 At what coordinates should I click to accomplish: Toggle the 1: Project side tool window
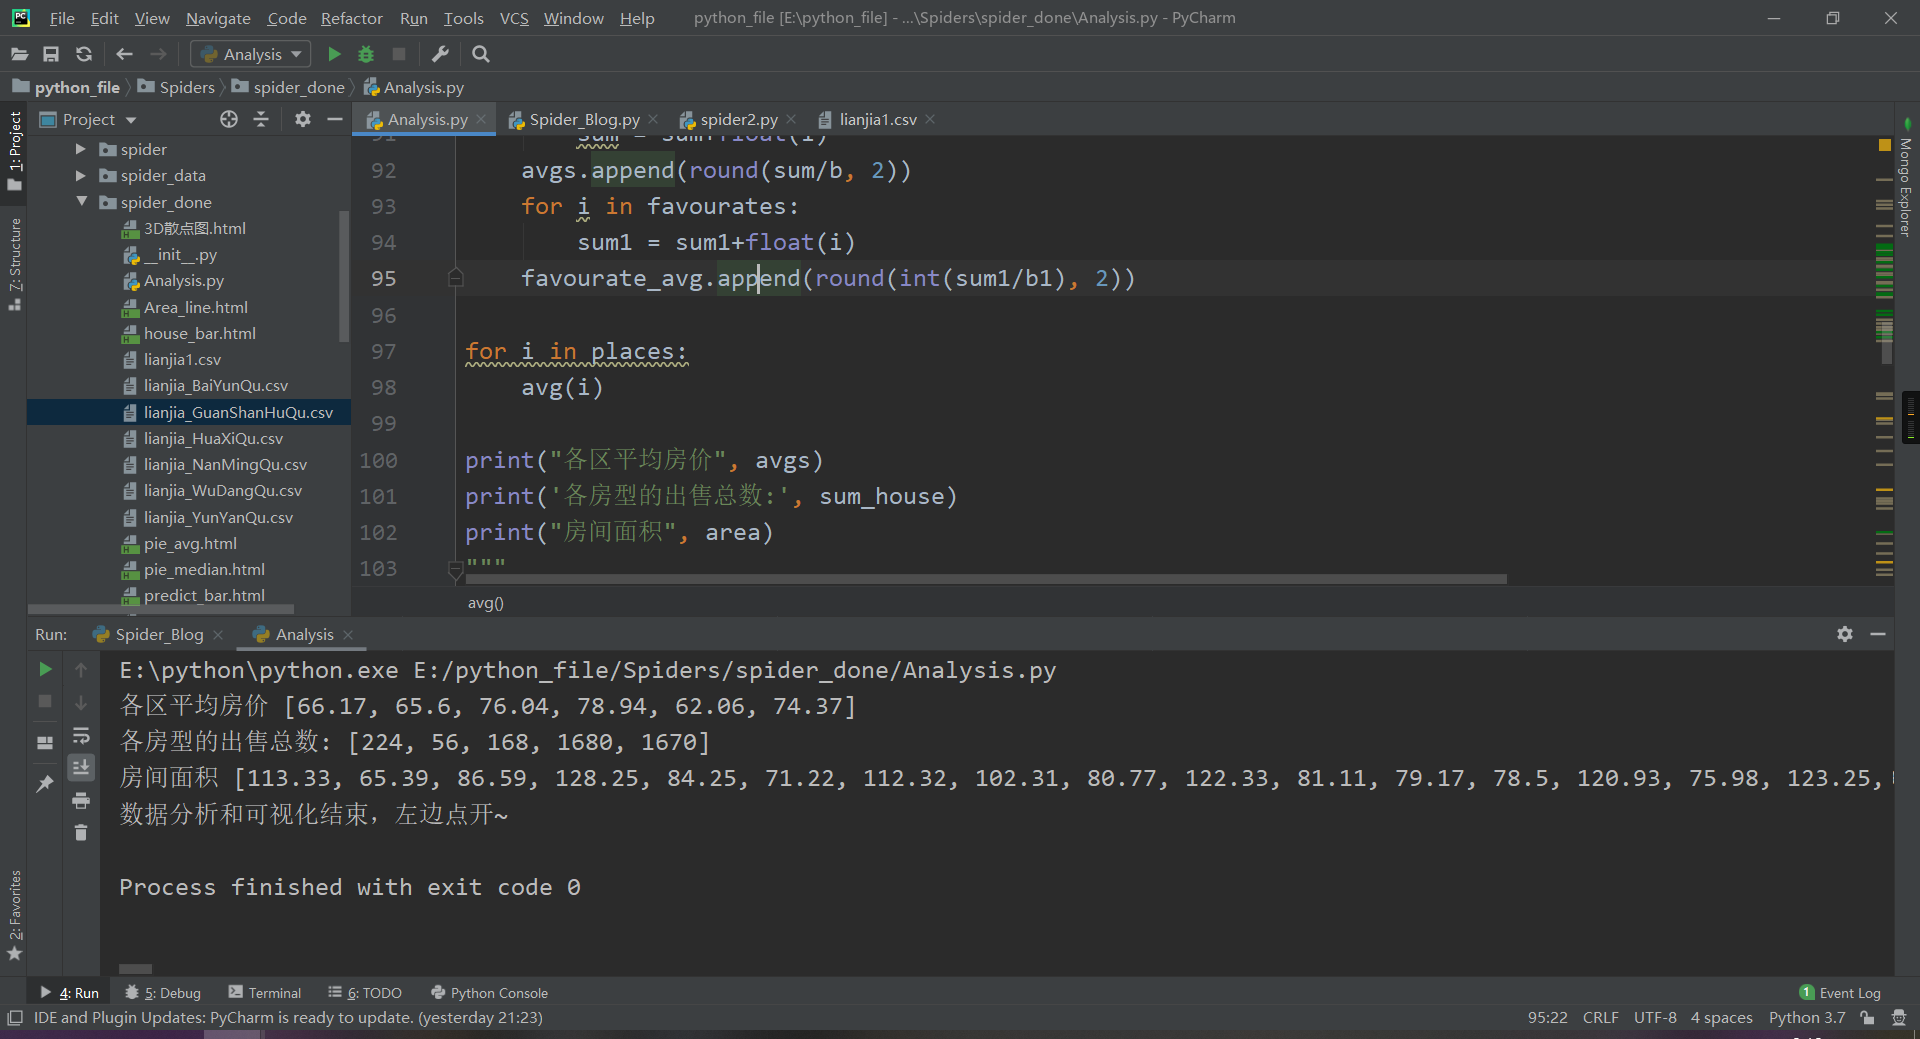pos(14,150)
